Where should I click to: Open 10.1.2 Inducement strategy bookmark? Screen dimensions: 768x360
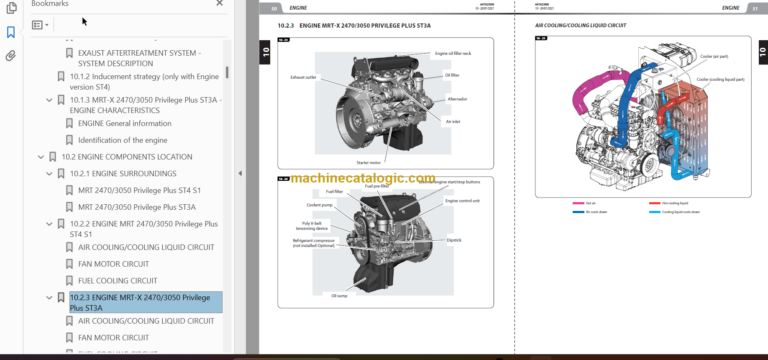144,82
